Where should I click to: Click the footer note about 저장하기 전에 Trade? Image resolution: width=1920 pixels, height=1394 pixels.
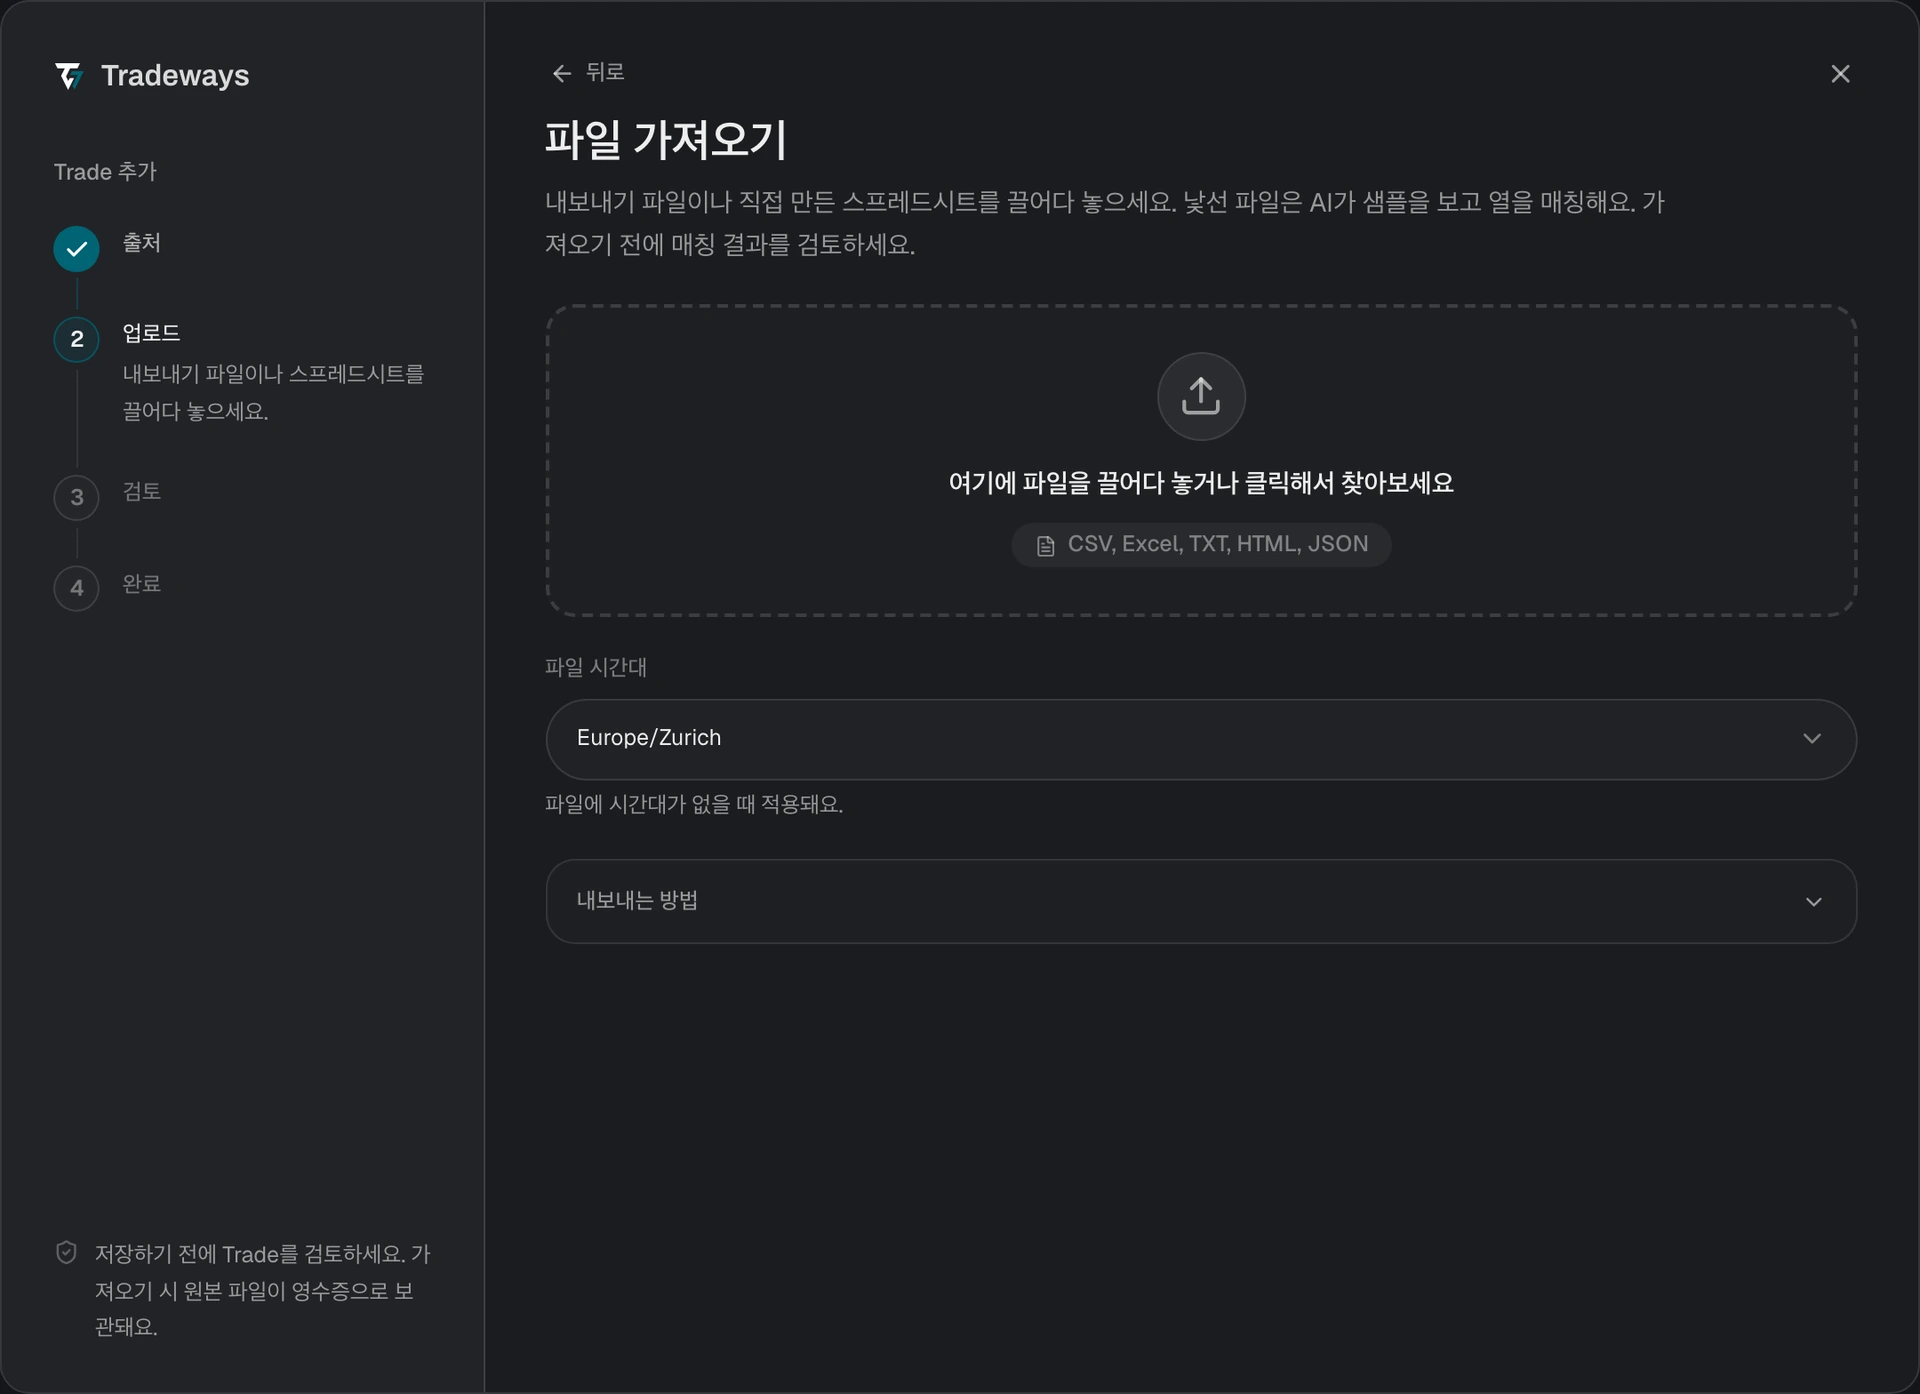(262, 1290)
